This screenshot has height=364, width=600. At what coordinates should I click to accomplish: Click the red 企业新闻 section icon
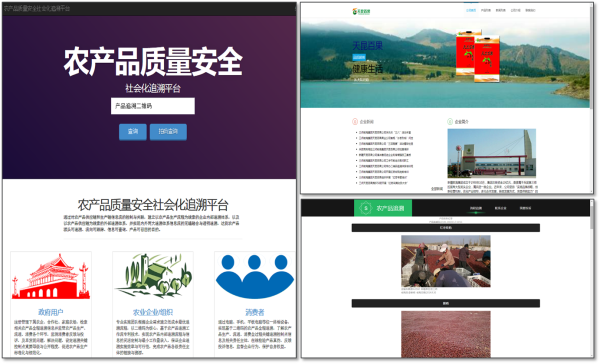pyautogui.click(x=355, y=122)
